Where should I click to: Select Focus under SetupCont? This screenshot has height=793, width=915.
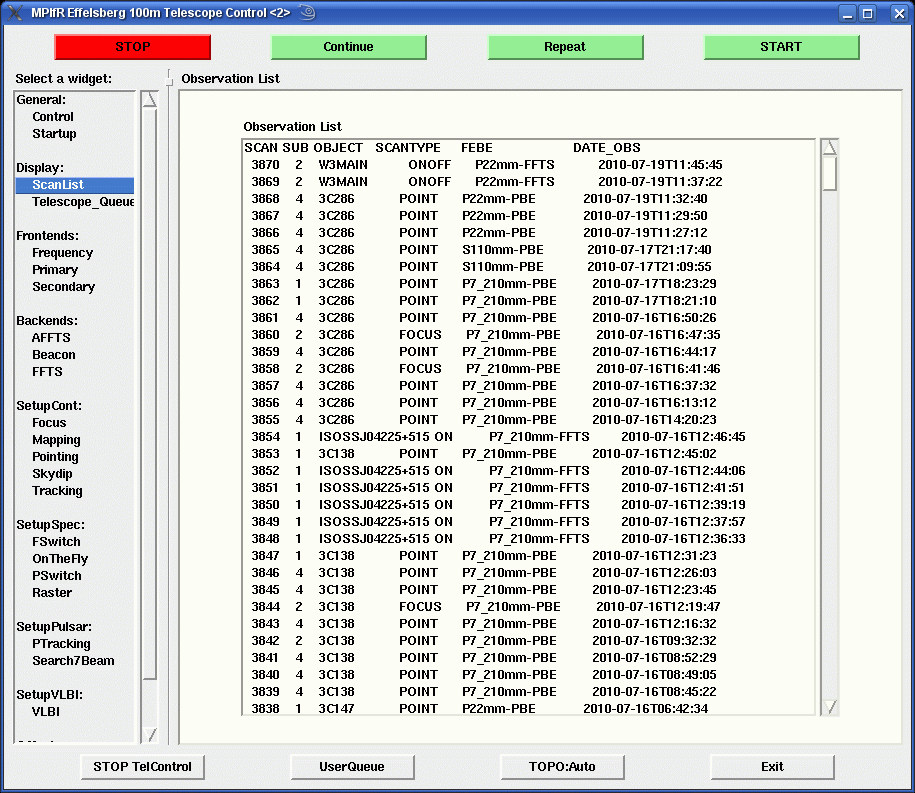coord(49,422)
